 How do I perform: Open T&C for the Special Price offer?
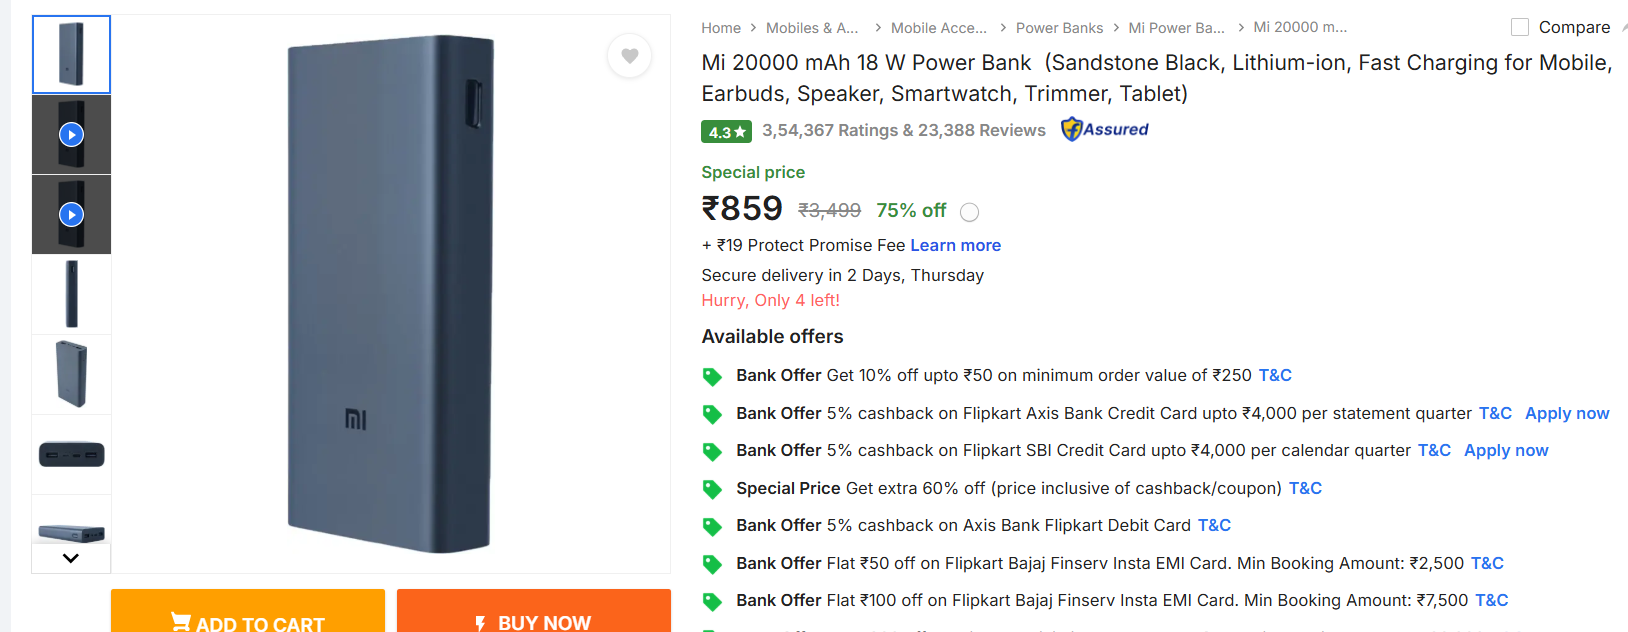point(1305,488)
